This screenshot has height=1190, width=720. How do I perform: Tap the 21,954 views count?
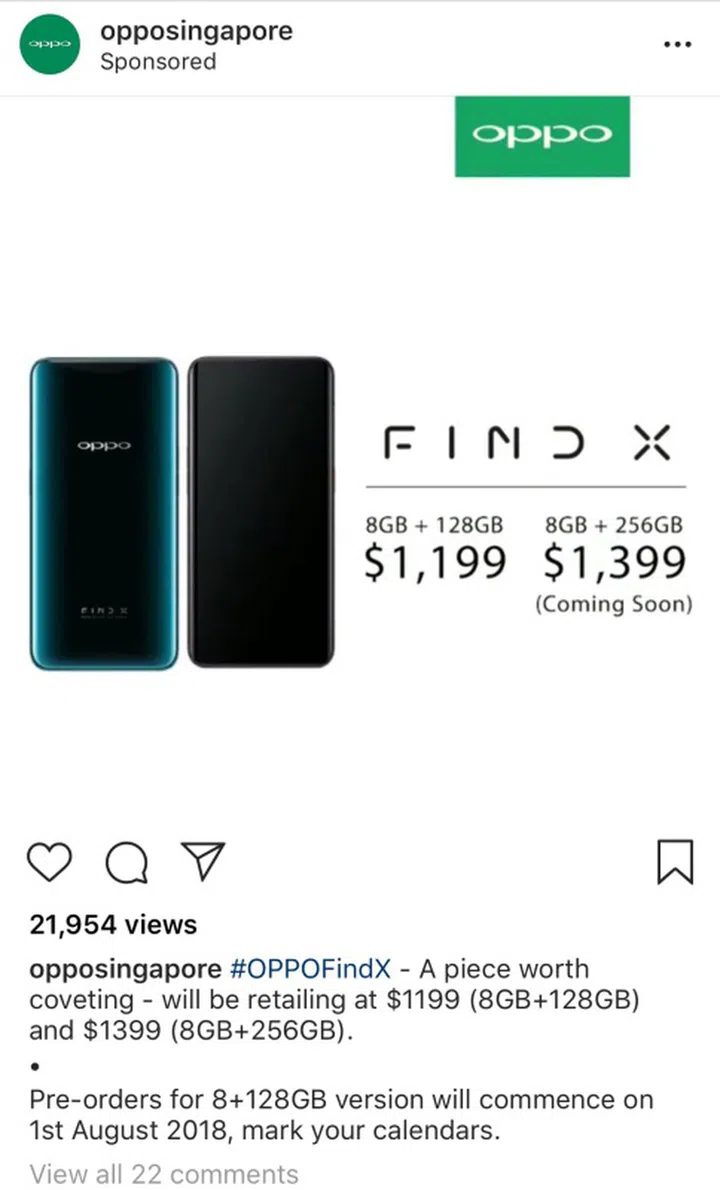(113, 924)
